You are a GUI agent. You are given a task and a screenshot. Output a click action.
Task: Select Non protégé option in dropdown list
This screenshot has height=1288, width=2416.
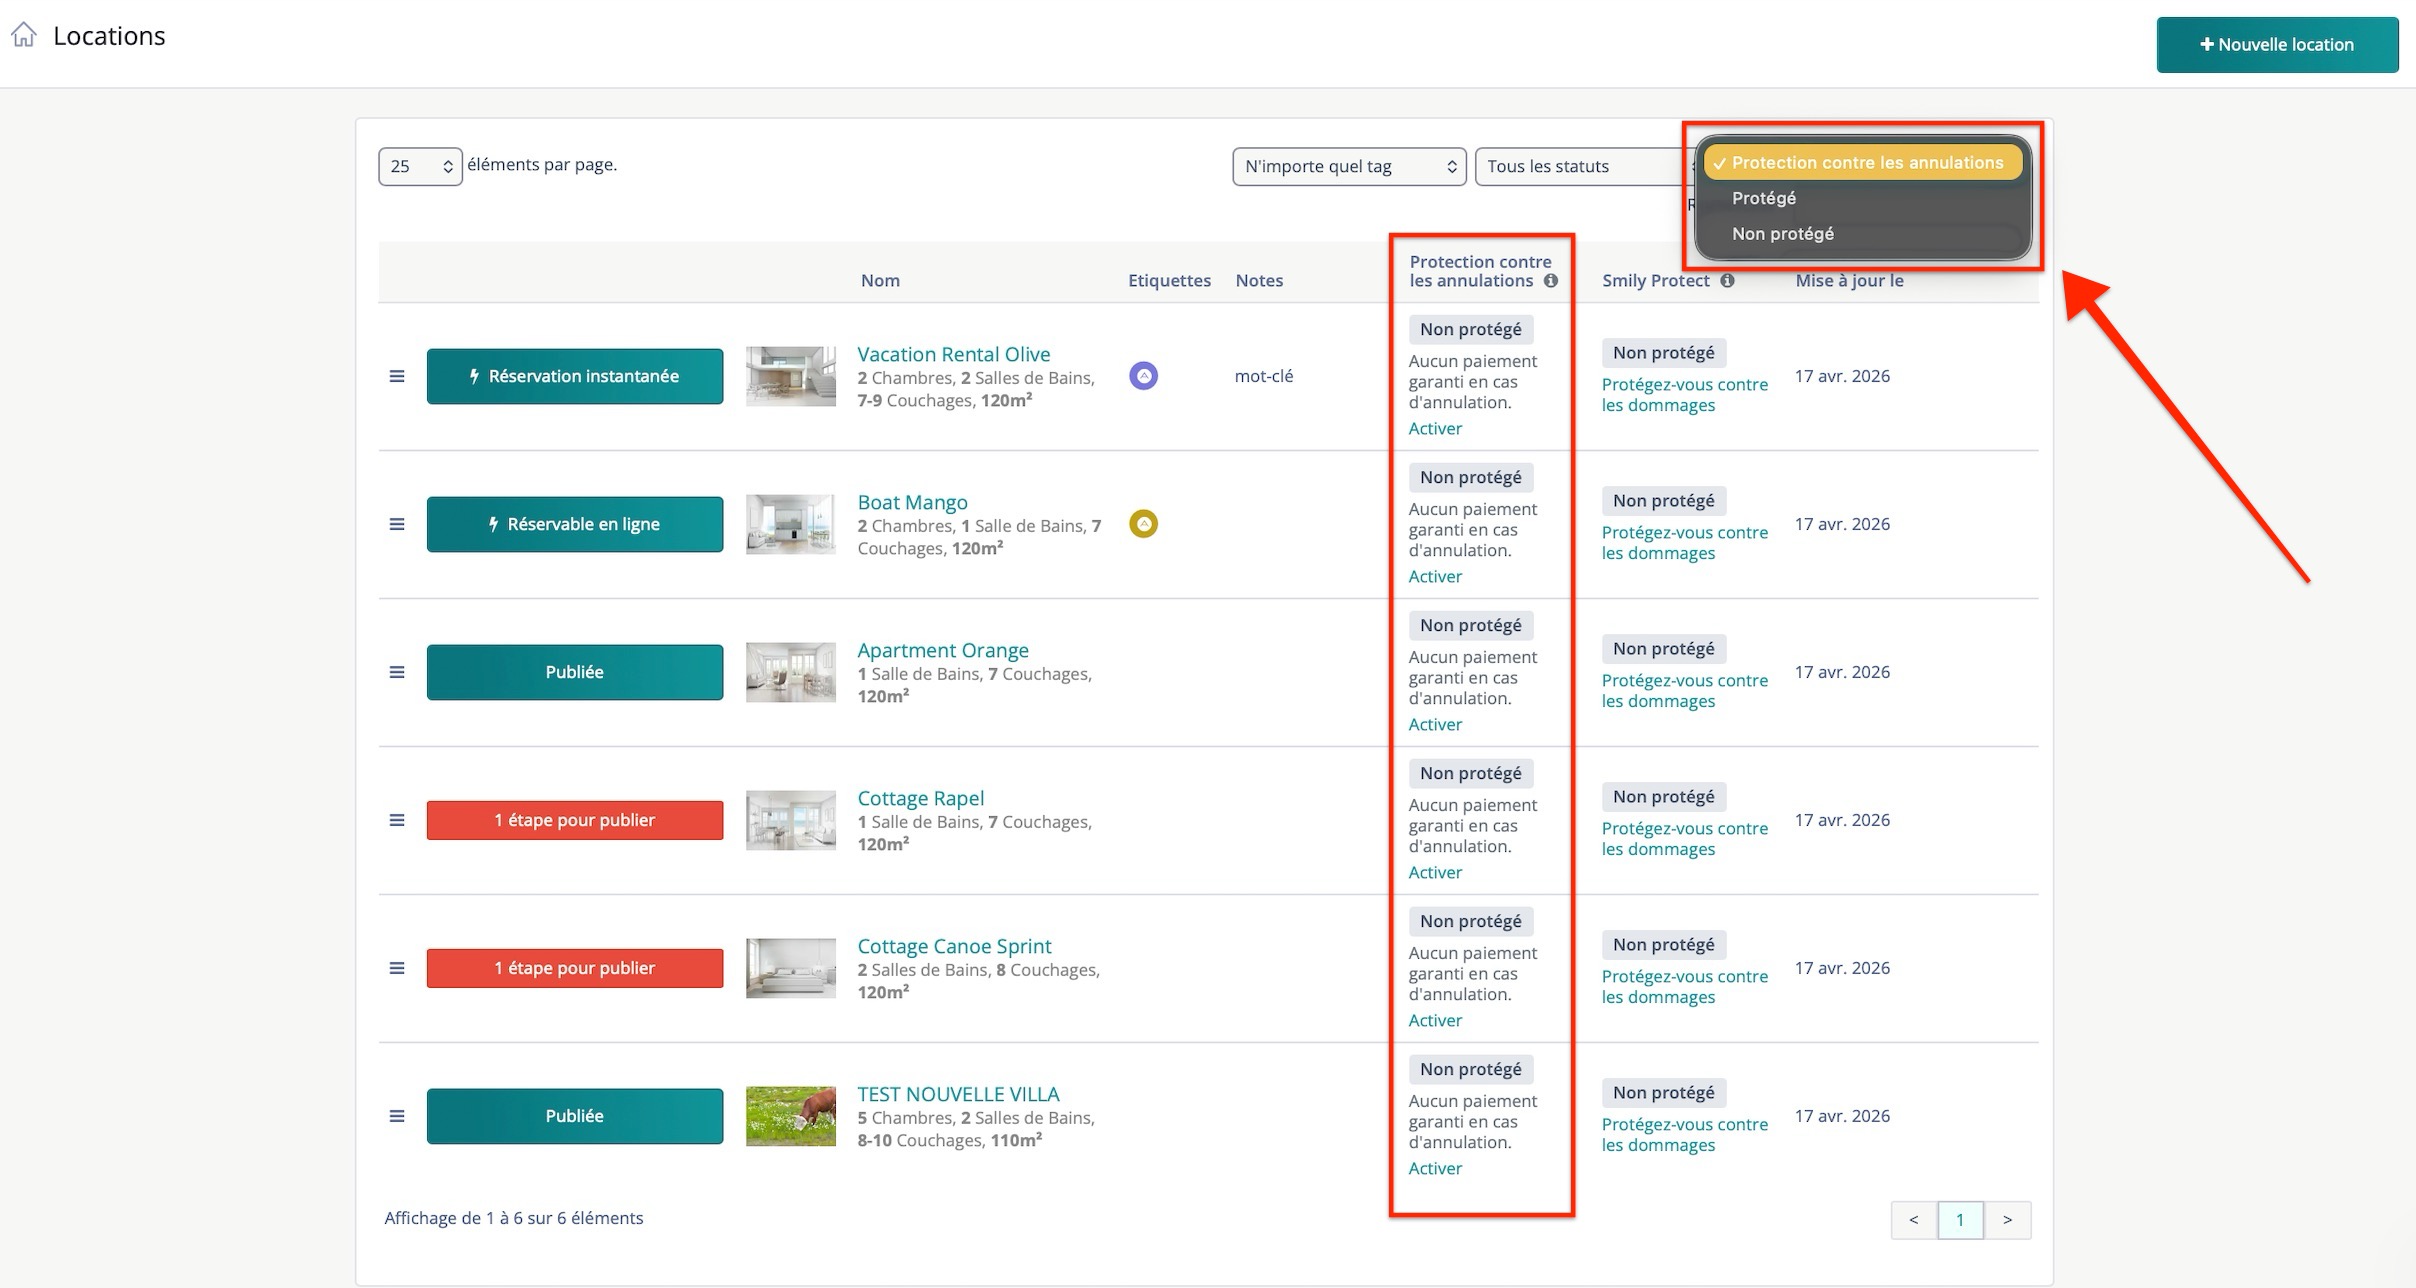click(1782, 234)
